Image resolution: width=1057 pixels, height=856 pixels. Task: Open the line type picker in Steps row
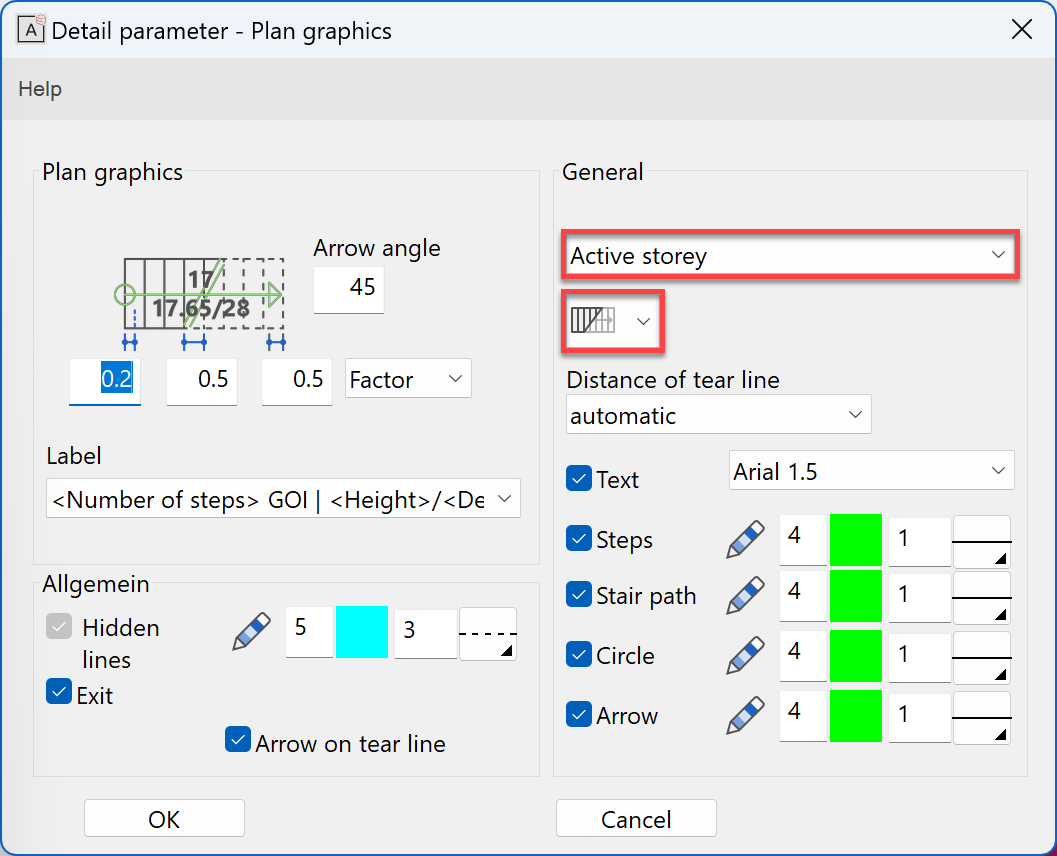981,541
